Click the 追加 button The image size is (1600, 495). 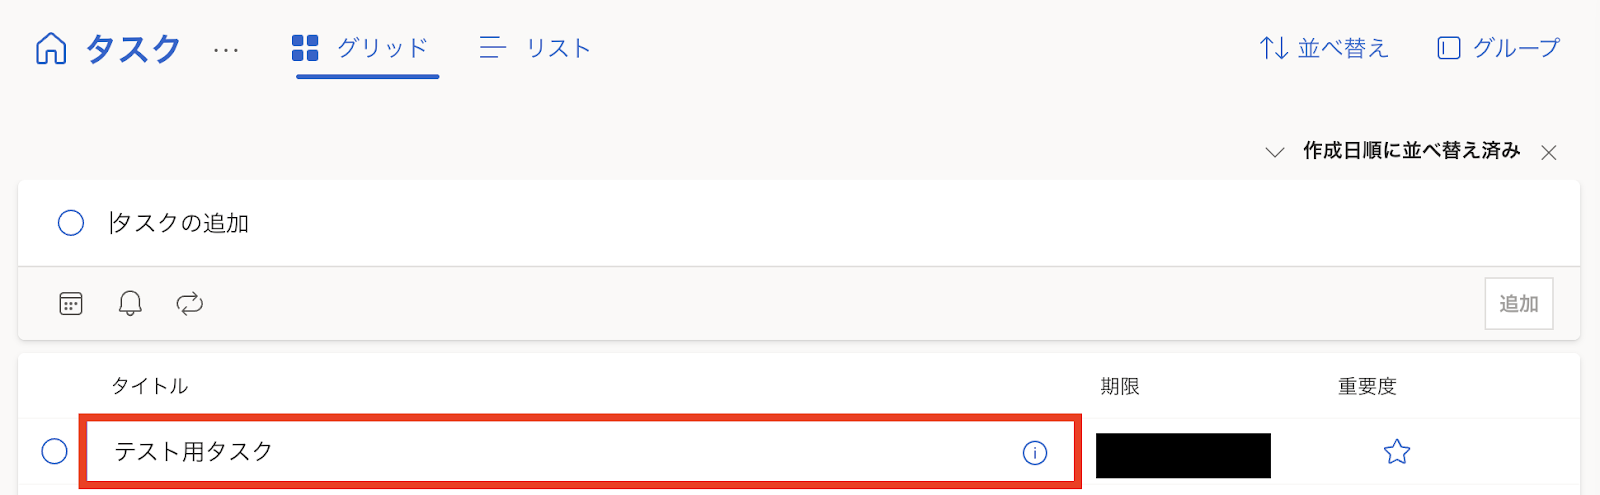[1518, 303]
